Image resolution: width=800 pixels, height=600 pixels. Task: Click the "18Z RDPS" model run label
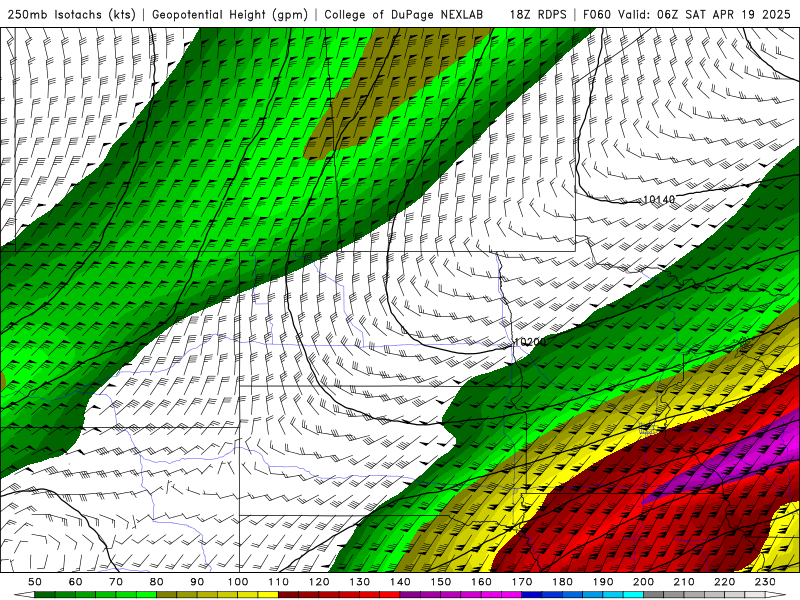pyautogui.click(x=538, y=14)
